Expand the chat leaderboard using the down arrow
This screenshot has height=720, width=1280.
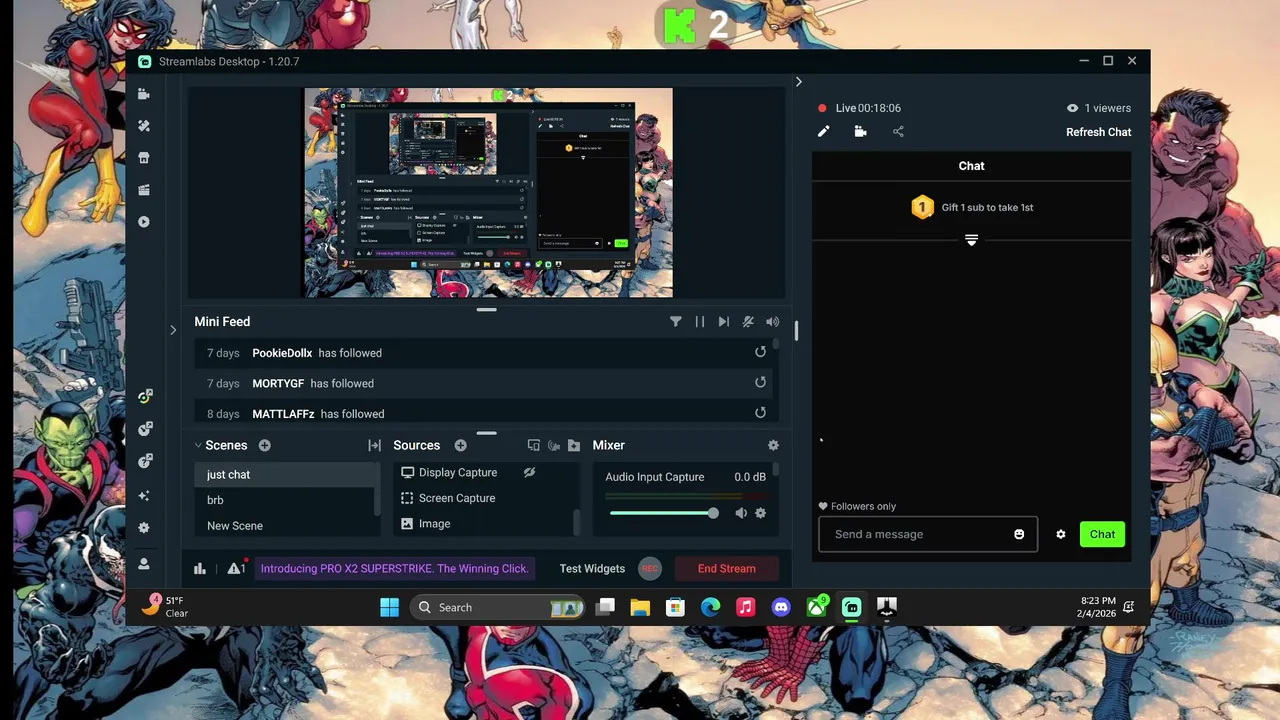[971, 240]
